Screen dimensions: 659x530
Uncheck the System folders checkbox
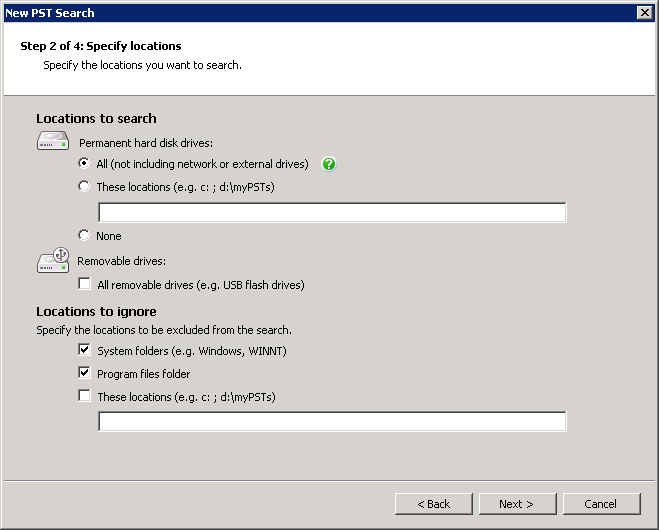84,351
